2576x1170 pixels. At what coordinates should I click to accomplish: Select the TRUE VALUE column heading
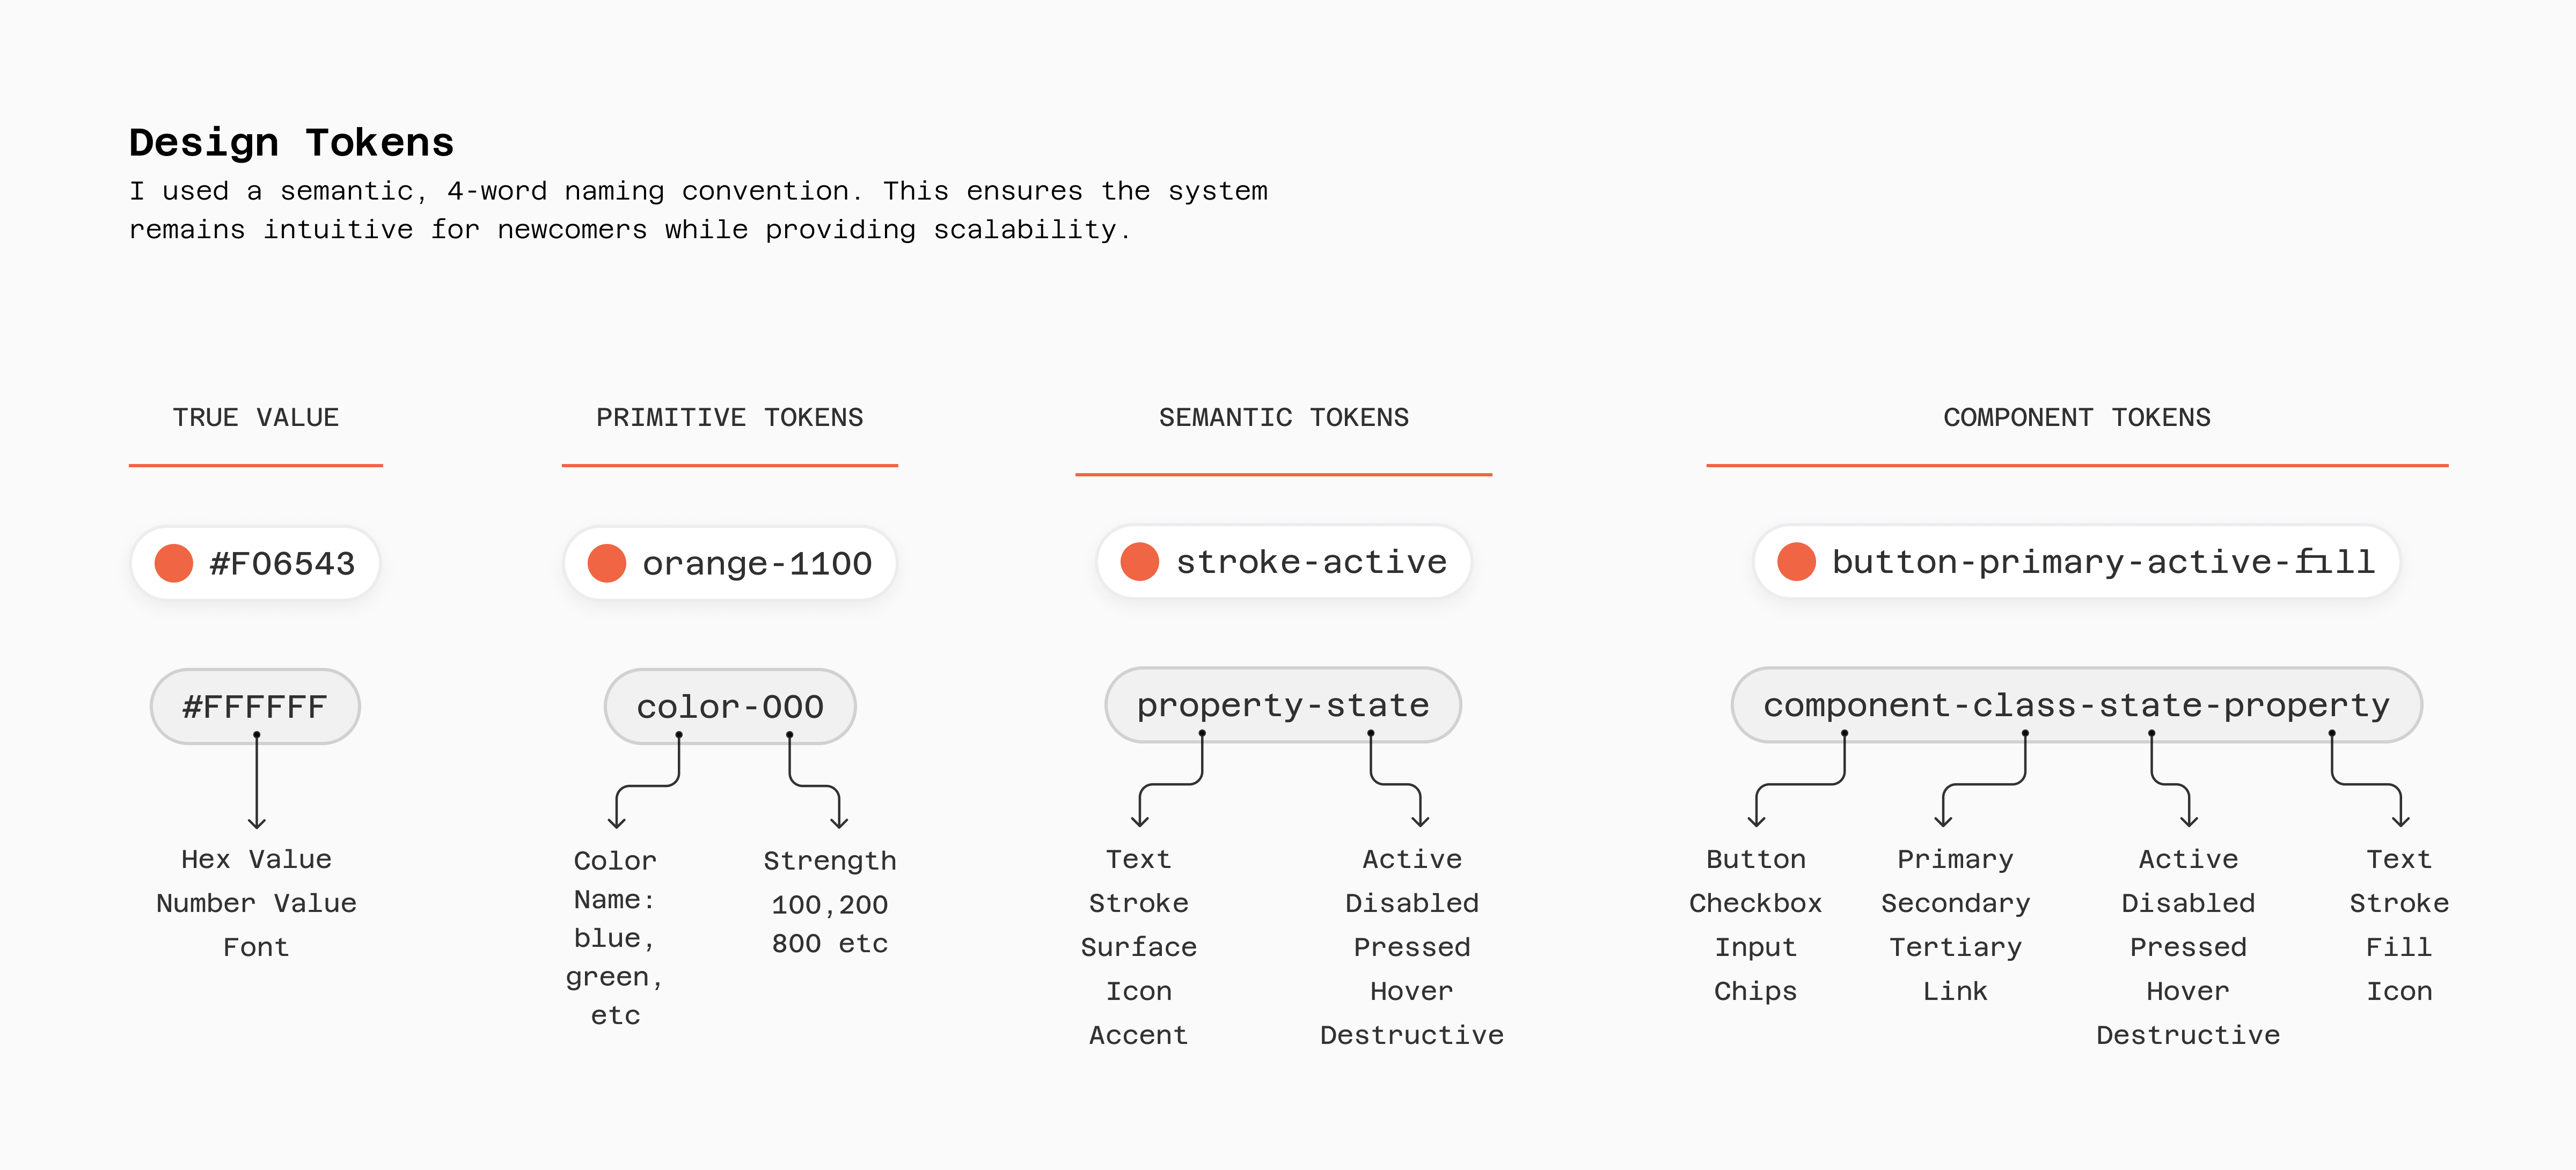(x=256, y=417)
